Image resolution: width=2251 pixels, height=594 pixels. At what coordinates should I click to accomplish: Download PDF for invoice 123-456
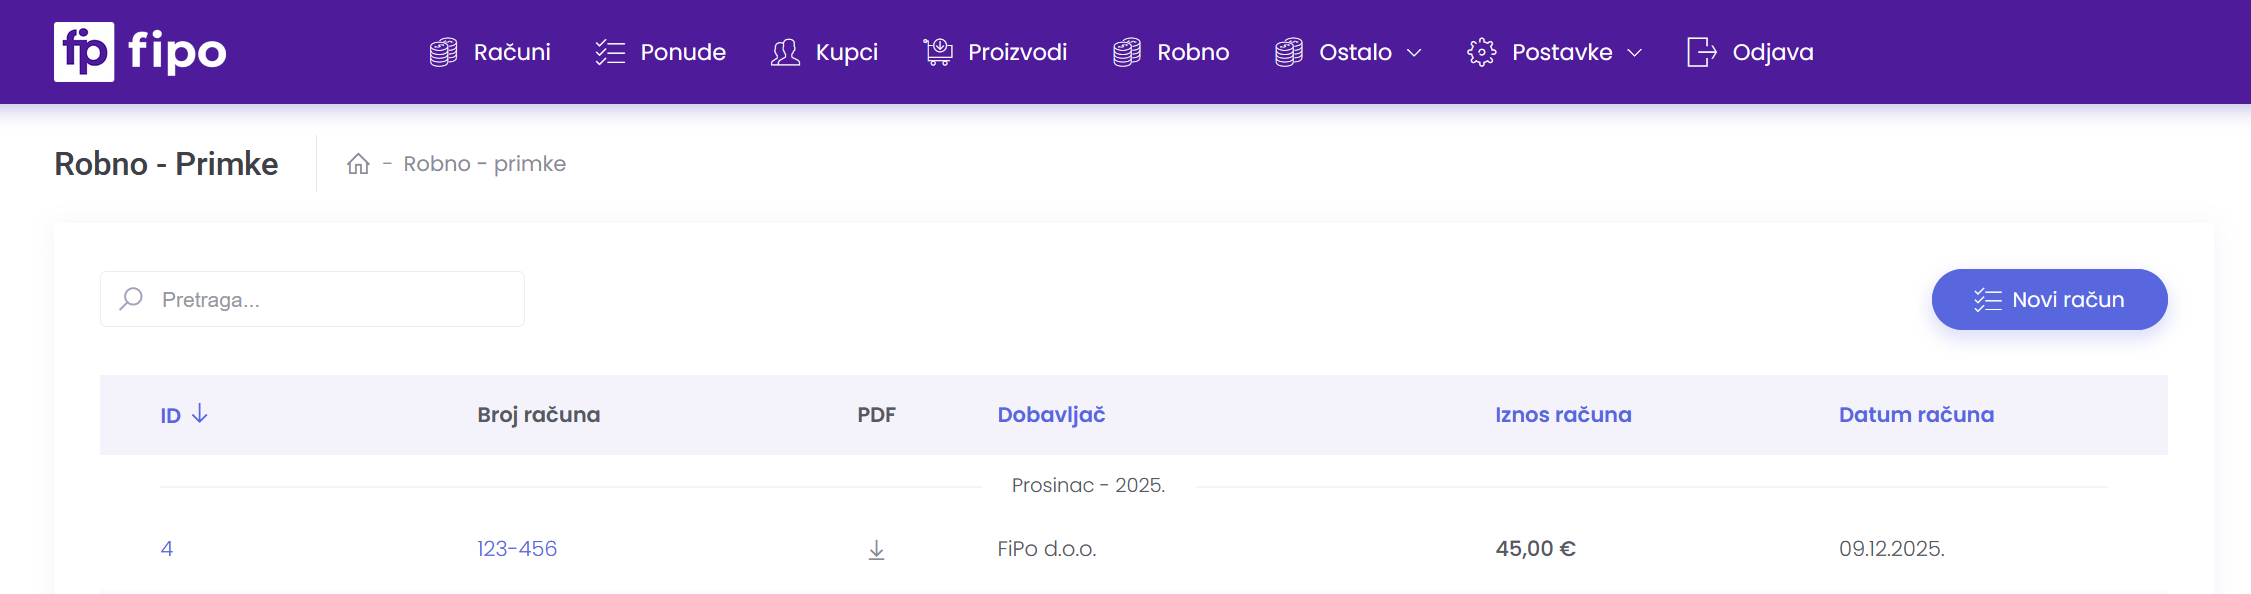point(876,550)
